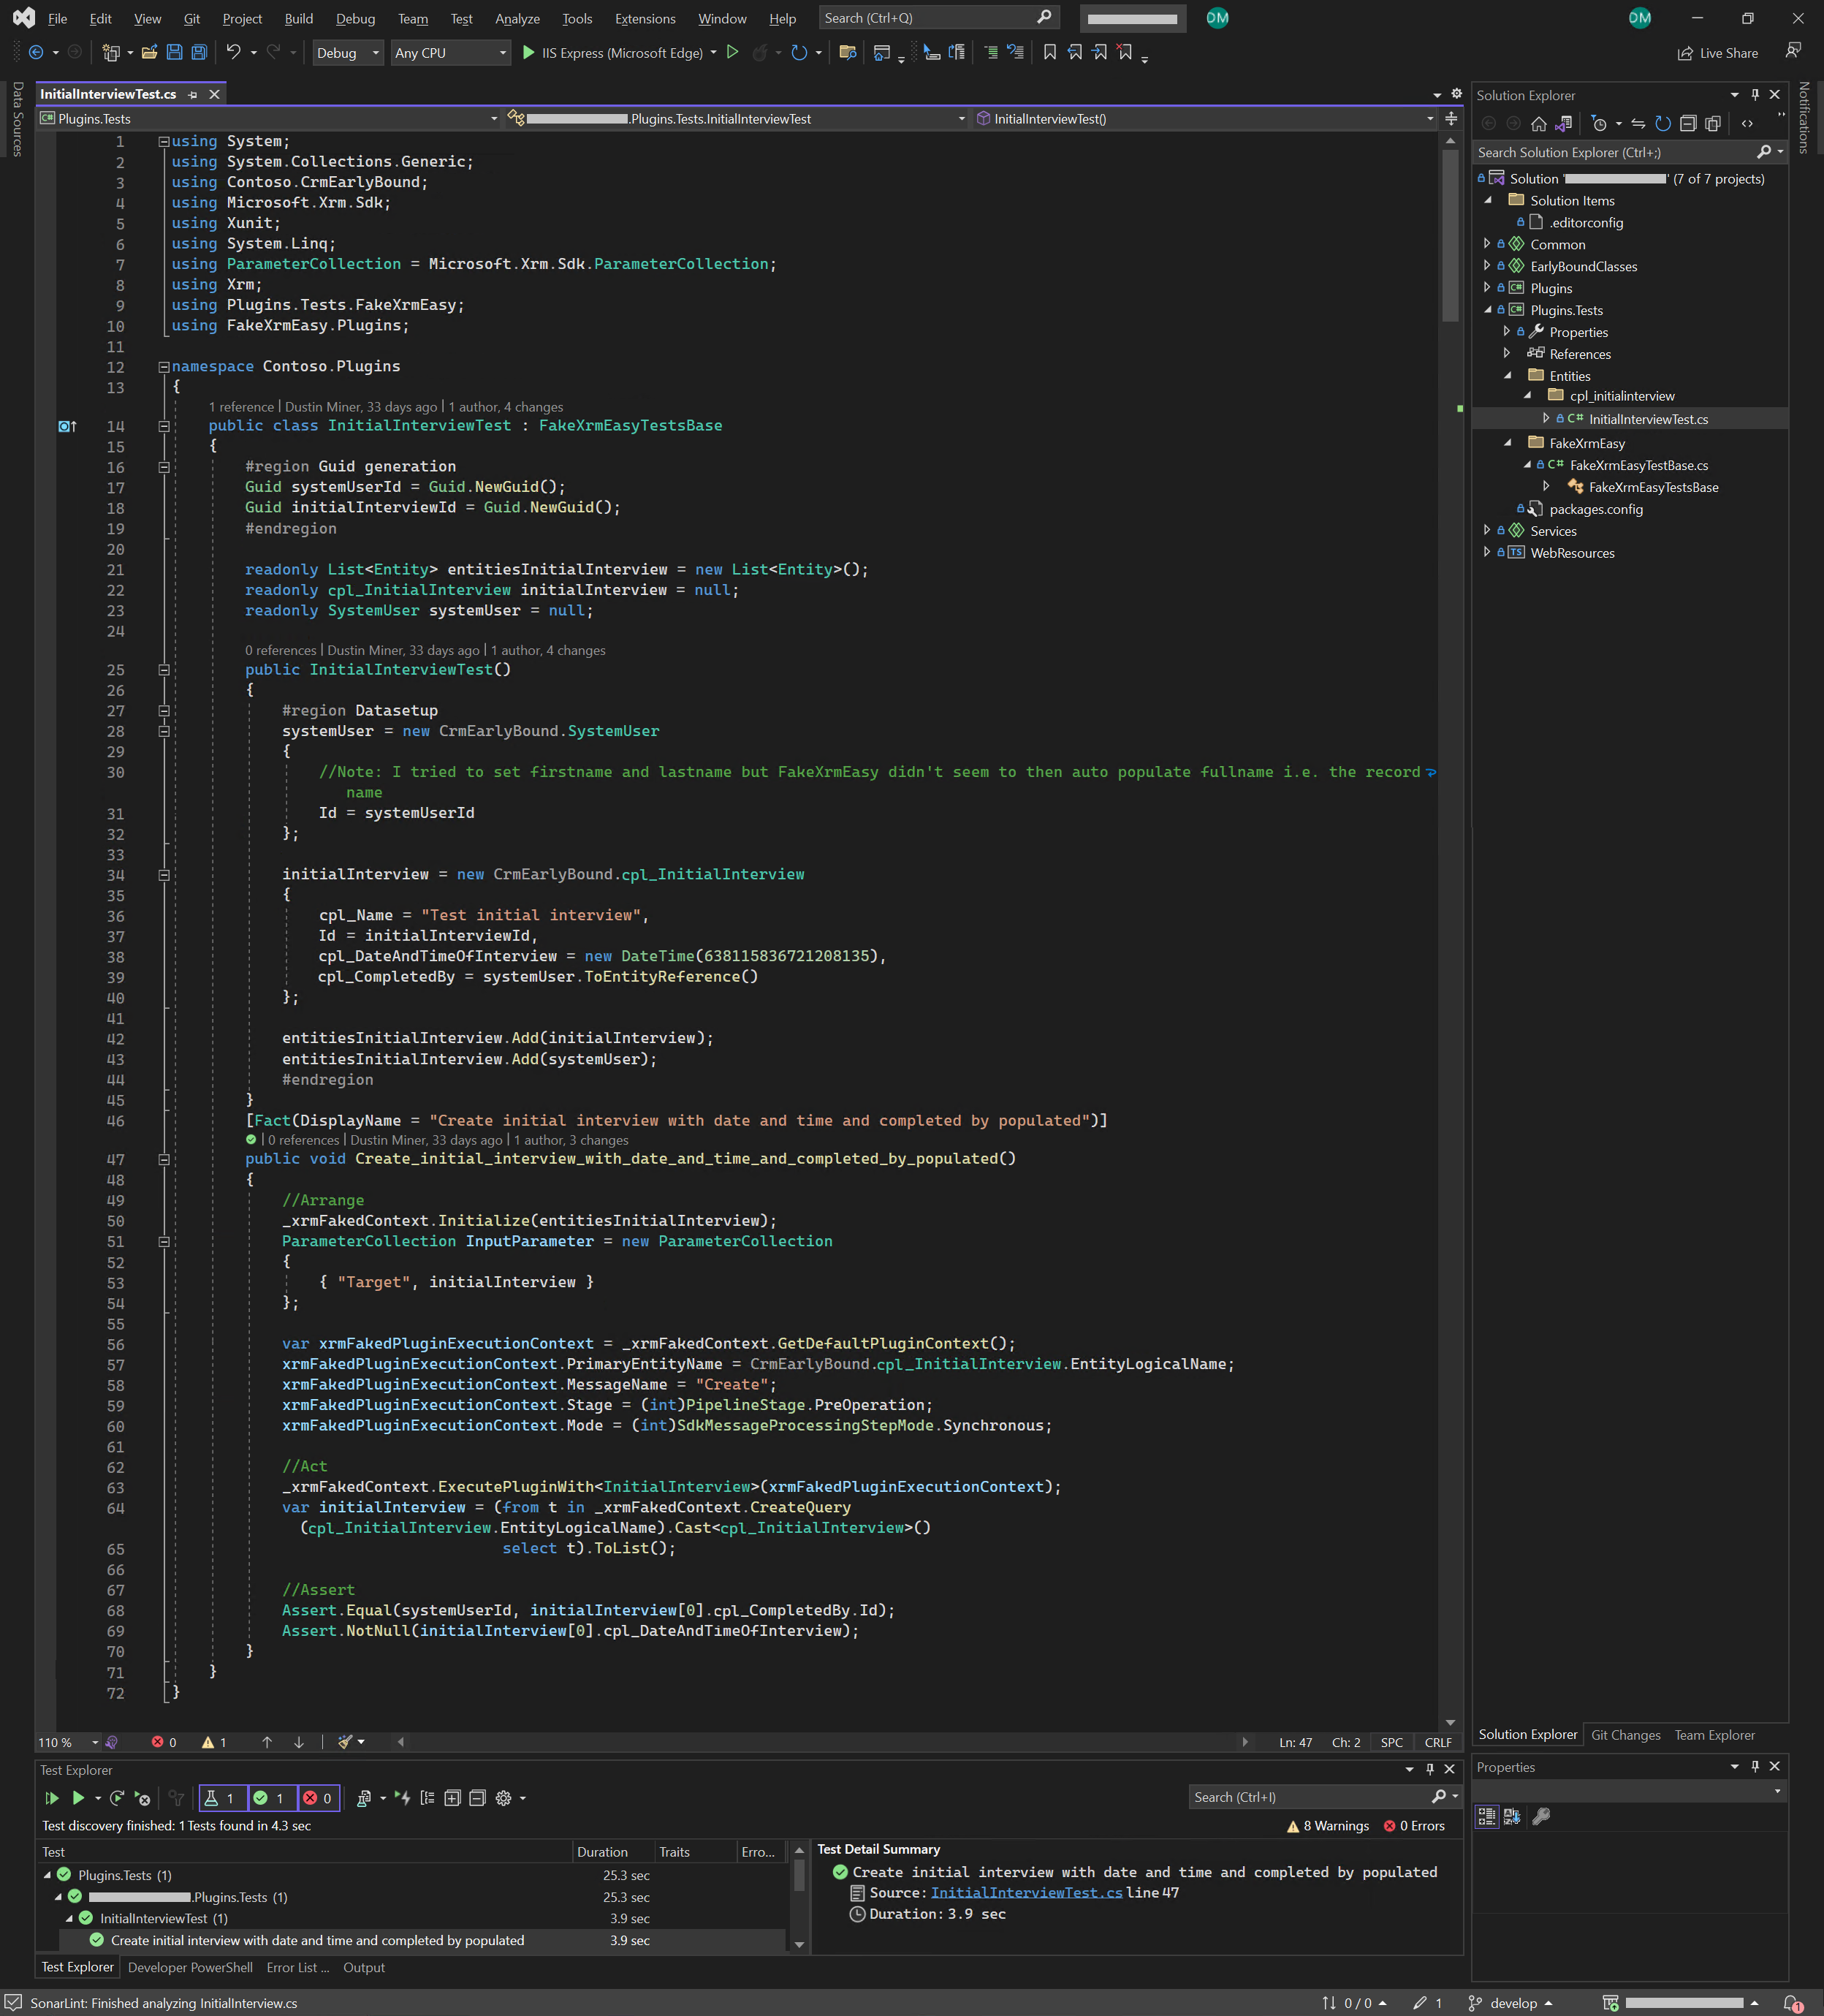Collapse All in Solution Explorer toolbar
1824x2016 pixels.
point(1688,124)
